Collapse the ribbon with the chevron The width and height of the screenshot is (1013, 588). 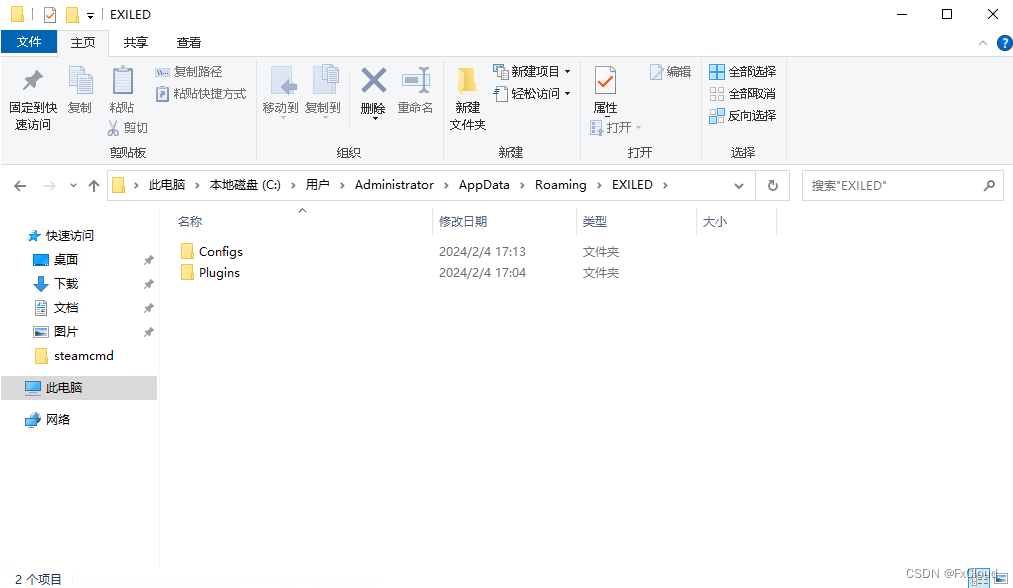tap(983, 43)
